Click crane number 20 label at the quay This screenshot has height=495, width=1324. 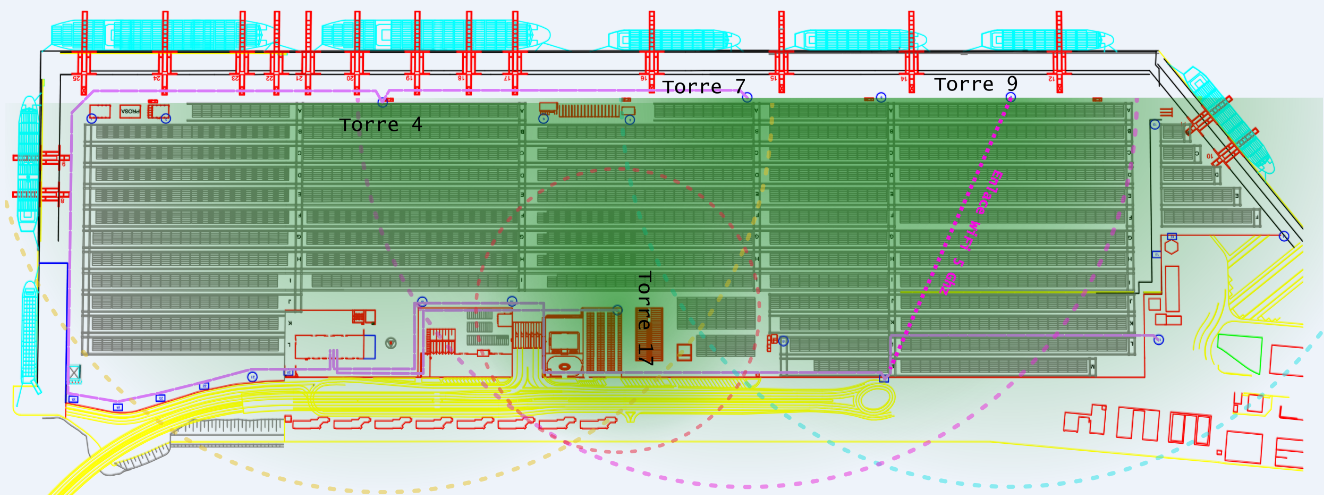coord(350,77)
